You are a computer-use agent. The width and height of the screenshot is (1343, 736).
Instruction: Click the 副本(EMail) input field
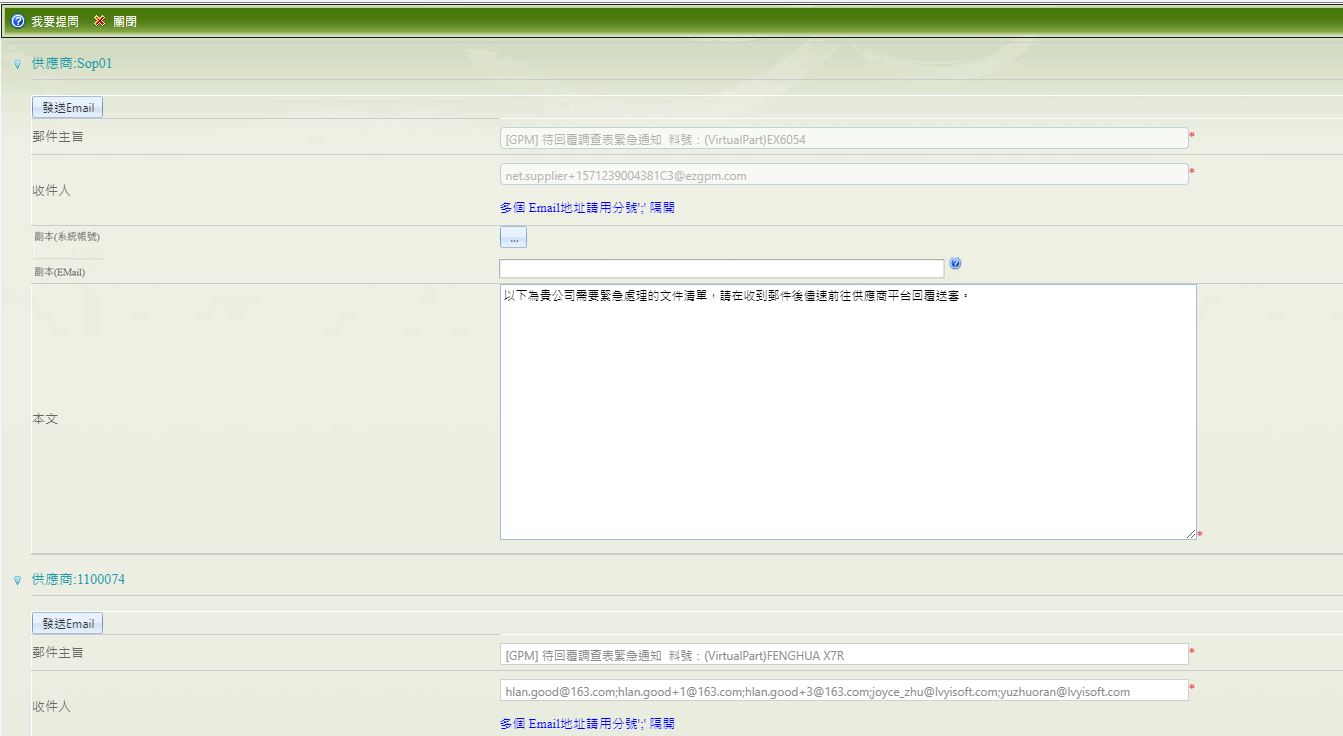pos(722,269)
